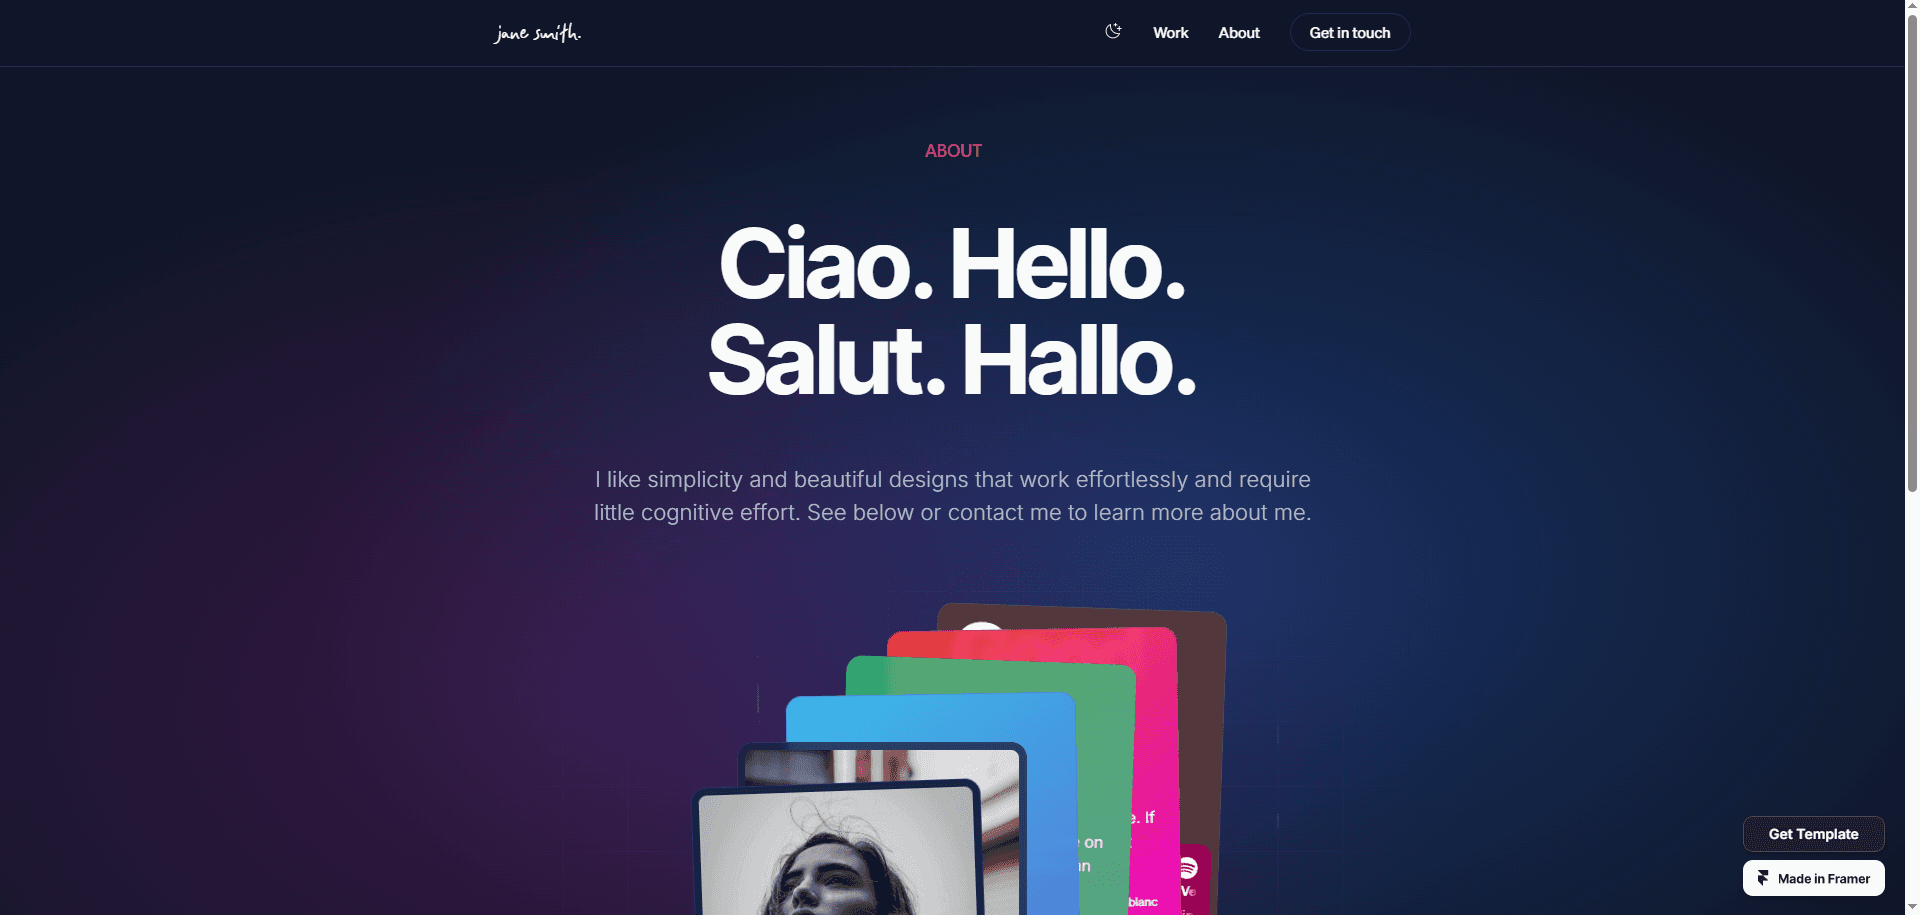Click the jane smith signature logo
1920x915 pixels.
[x=537, y=33]
